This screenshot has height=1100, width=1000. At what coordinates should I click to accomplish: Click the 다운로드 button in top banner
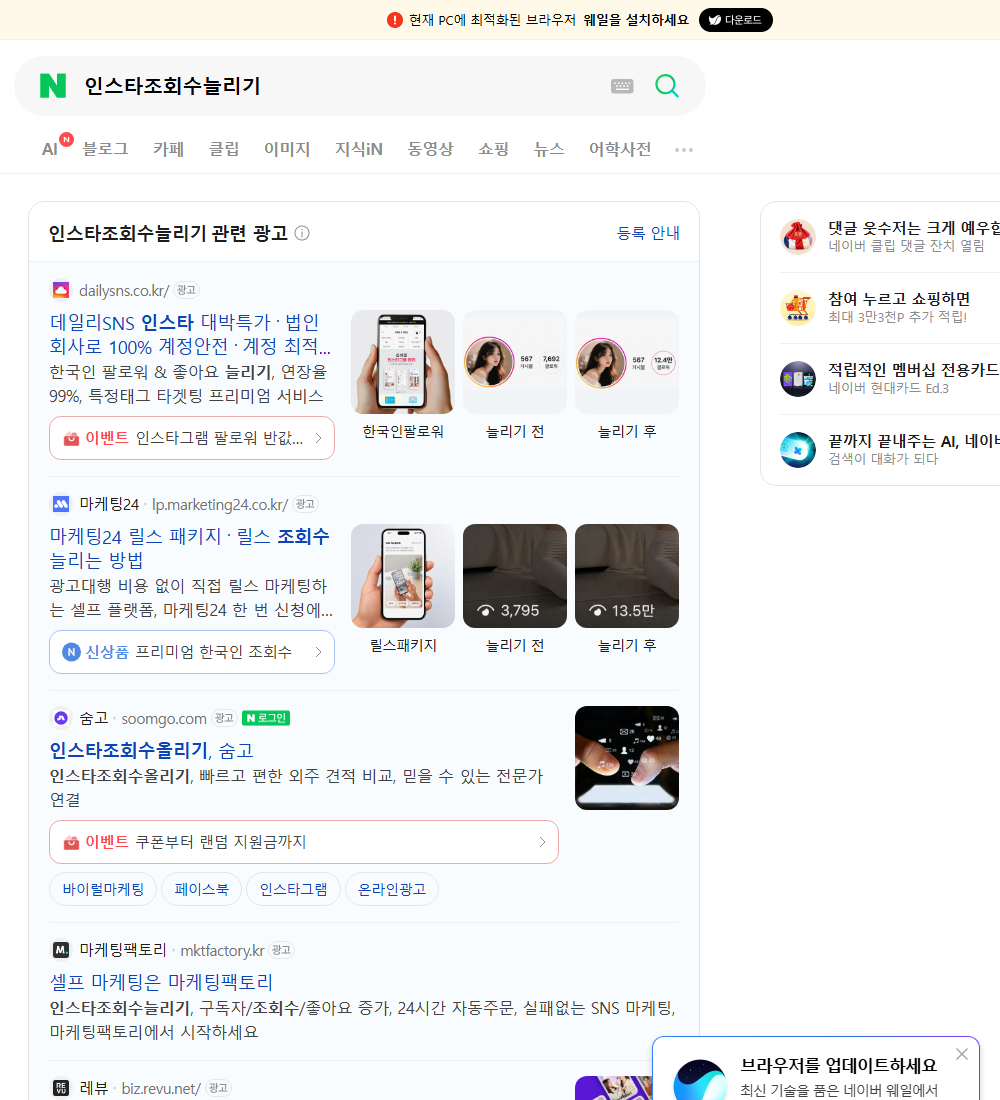click(x=735, y=20)
